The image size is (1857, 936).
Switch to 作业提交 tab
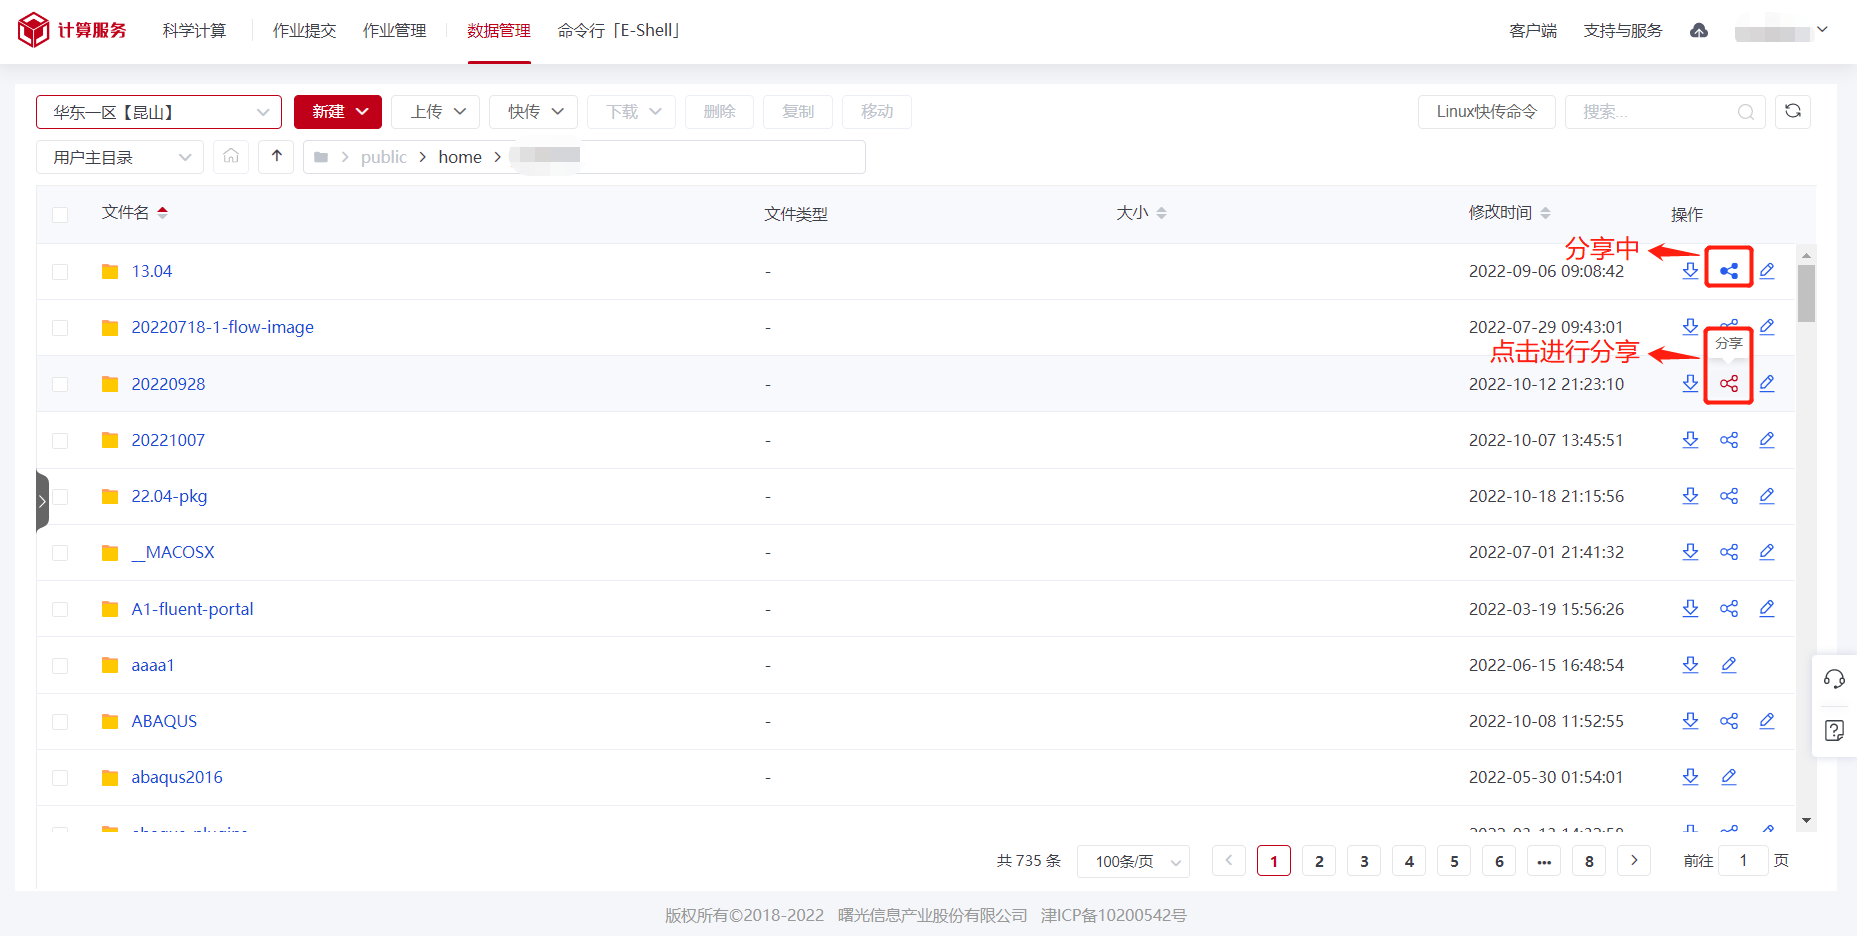pyautogui.click(x=304, y=31)
